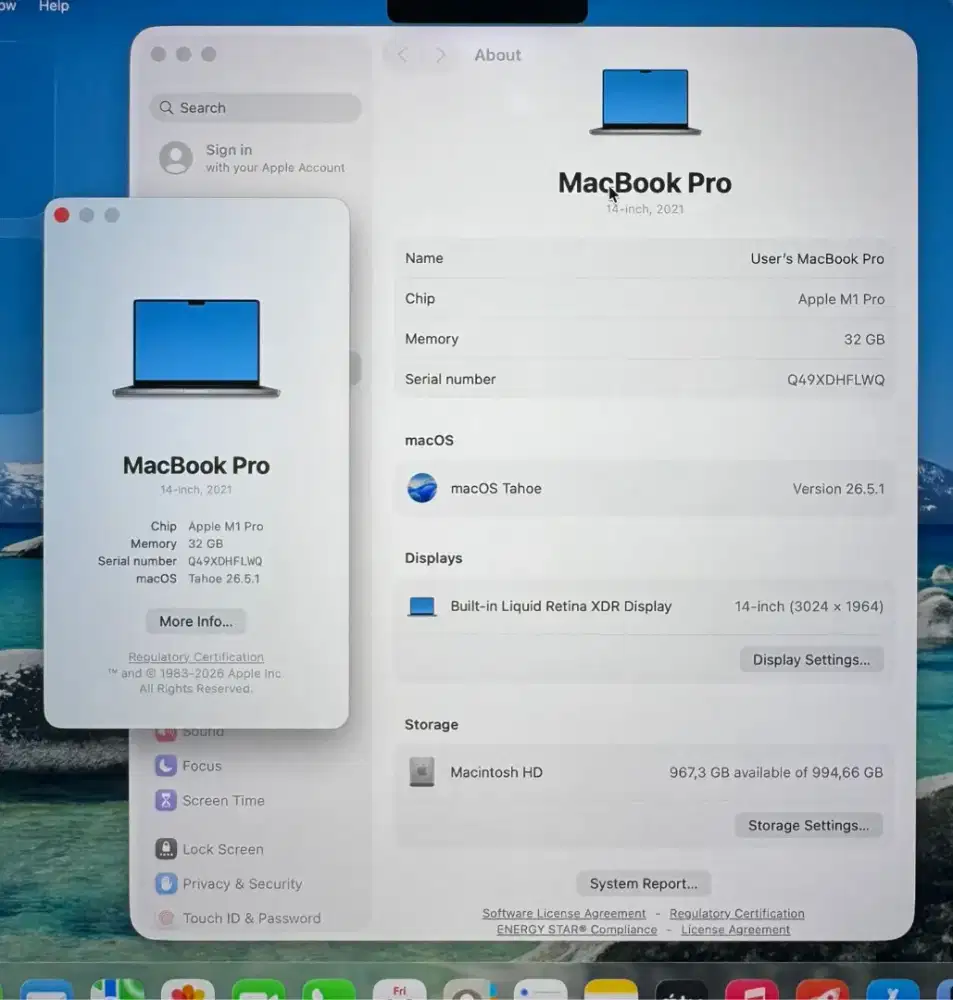Open System Report...
953x1000 pixels.
(644, 884)
